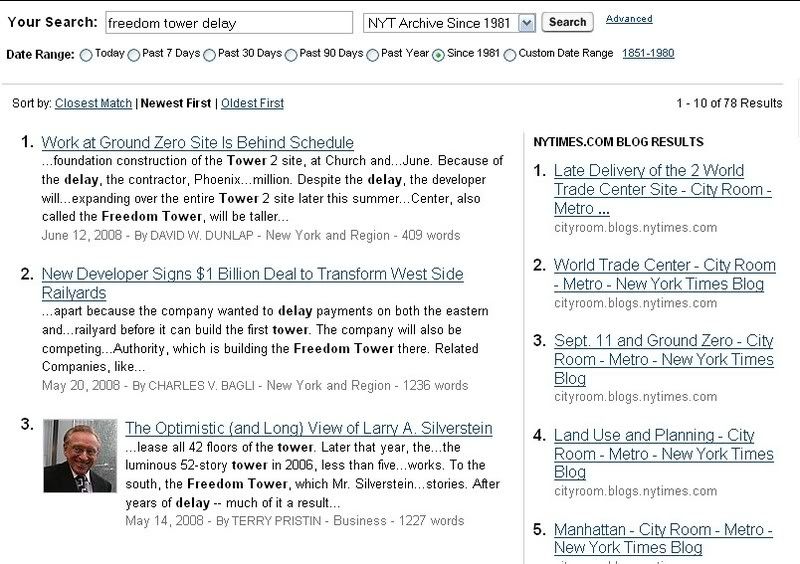
Task: Open 'World Trade Center - City Room' blog link
Action: pyautogui.click(x=664, y=274)
